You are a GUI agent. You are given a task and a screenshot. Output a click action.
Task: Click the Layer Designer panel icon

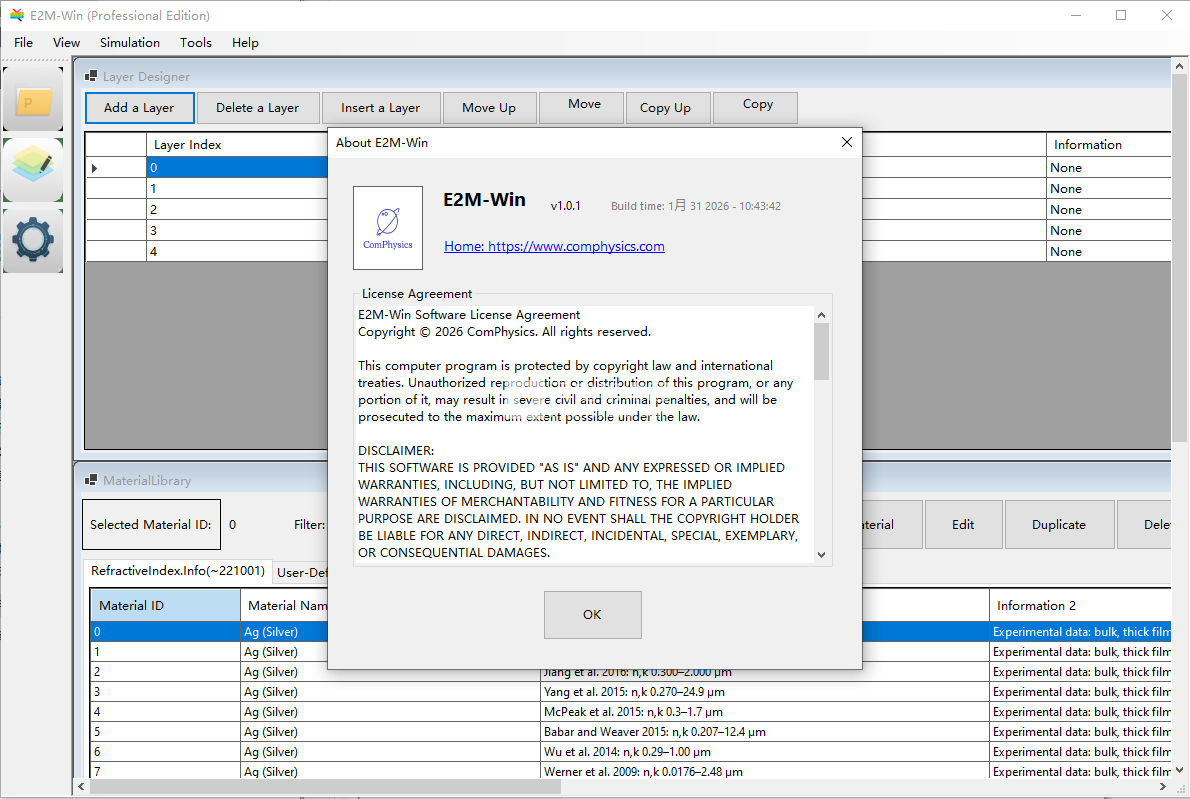pos(91,76)
